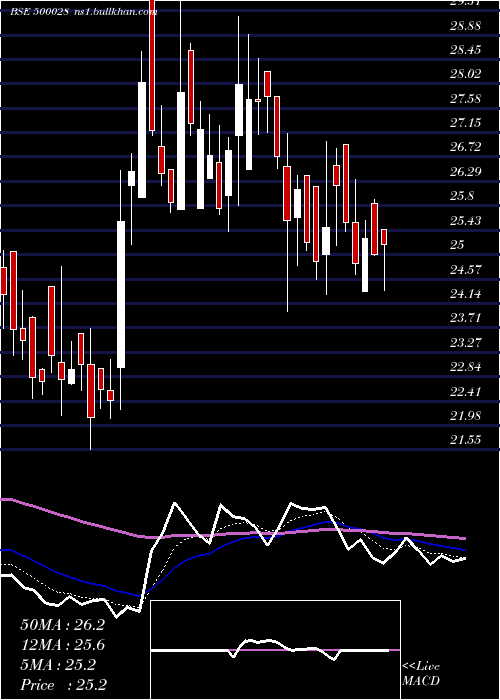Click the 24.57 price axis label

(465, 269)
